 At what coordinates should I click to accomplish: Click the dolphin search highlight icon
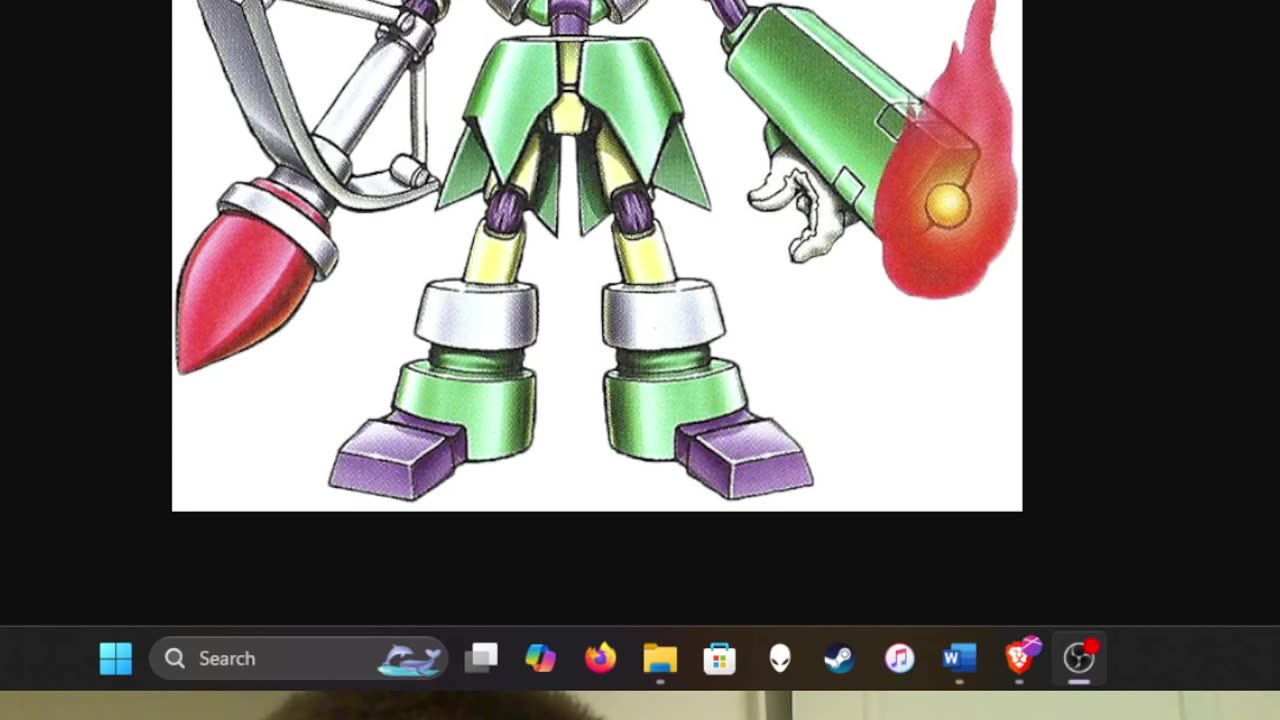409,659
